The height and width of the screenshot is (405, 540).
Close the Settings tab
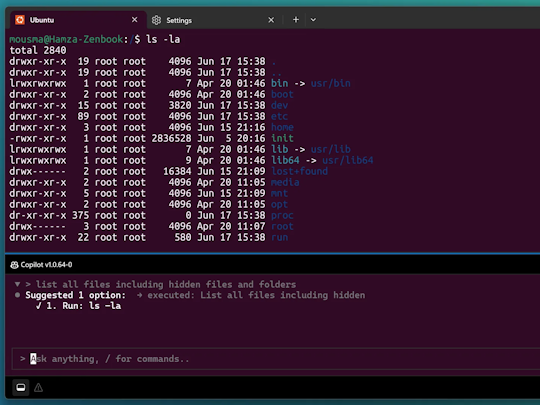(271, 20)
